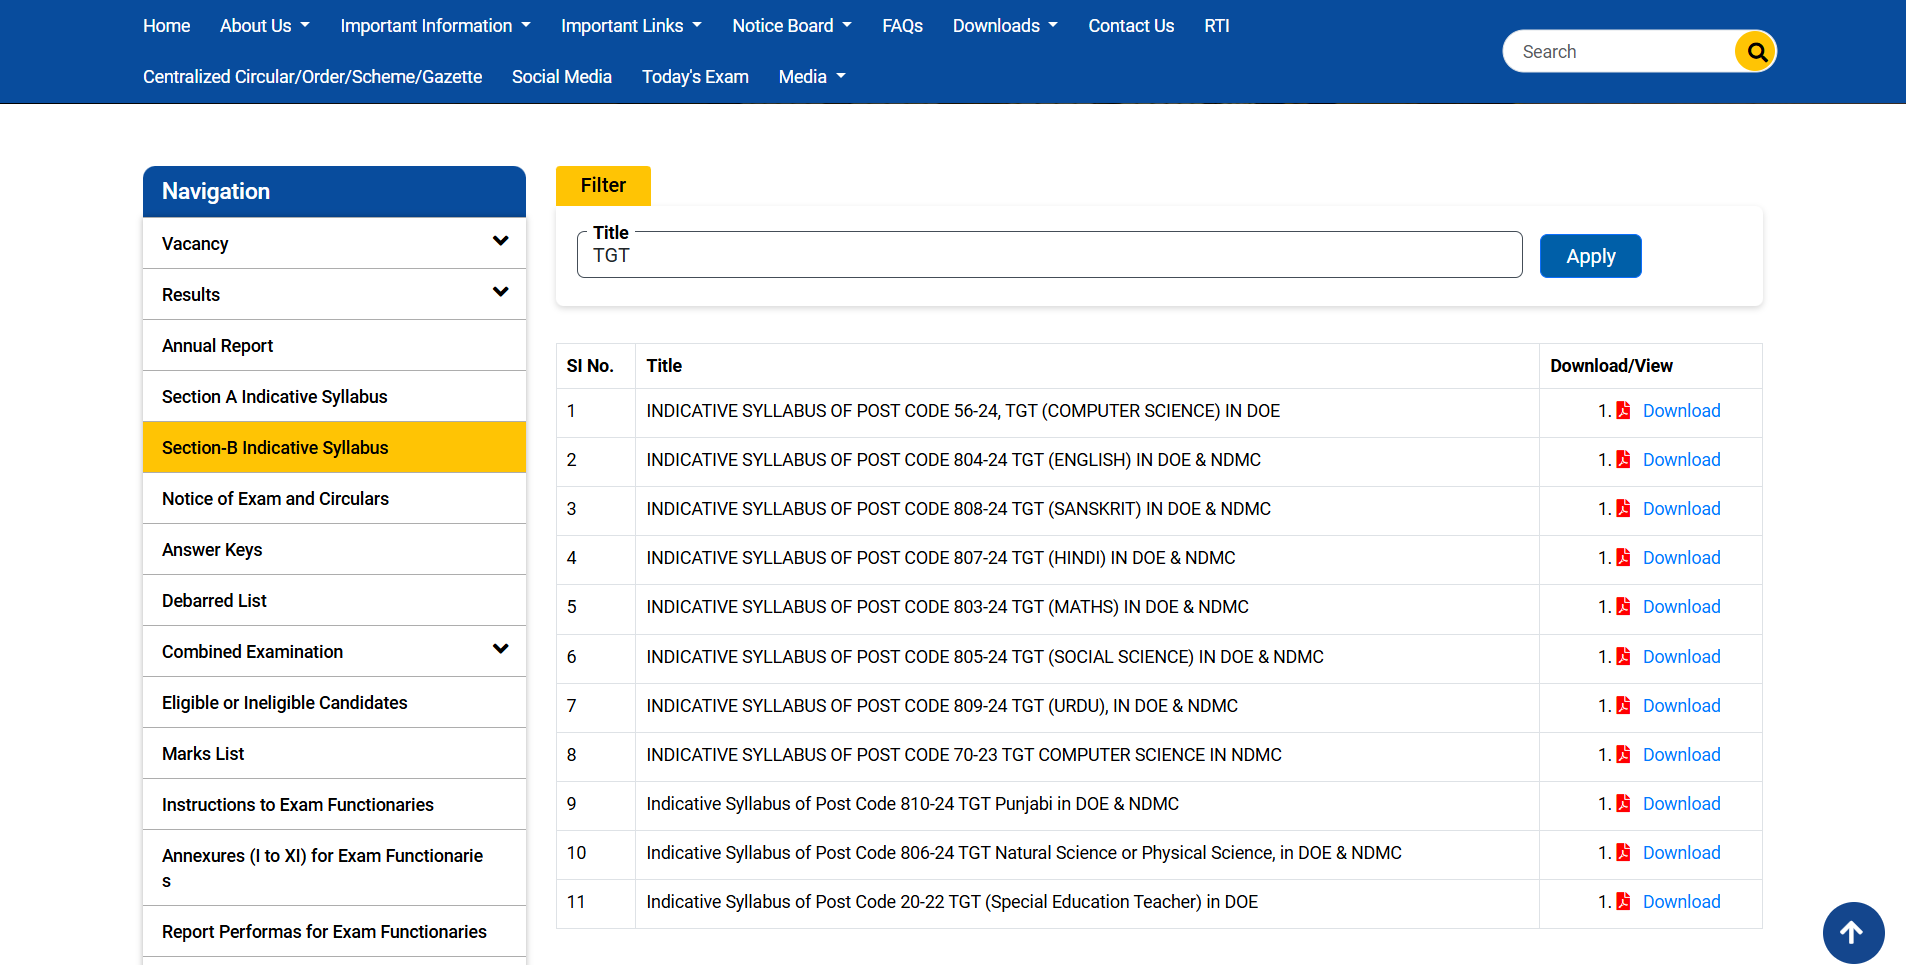The image size is (1906, 965).
Task: Click the Apply filter button
Action: 1590,256
